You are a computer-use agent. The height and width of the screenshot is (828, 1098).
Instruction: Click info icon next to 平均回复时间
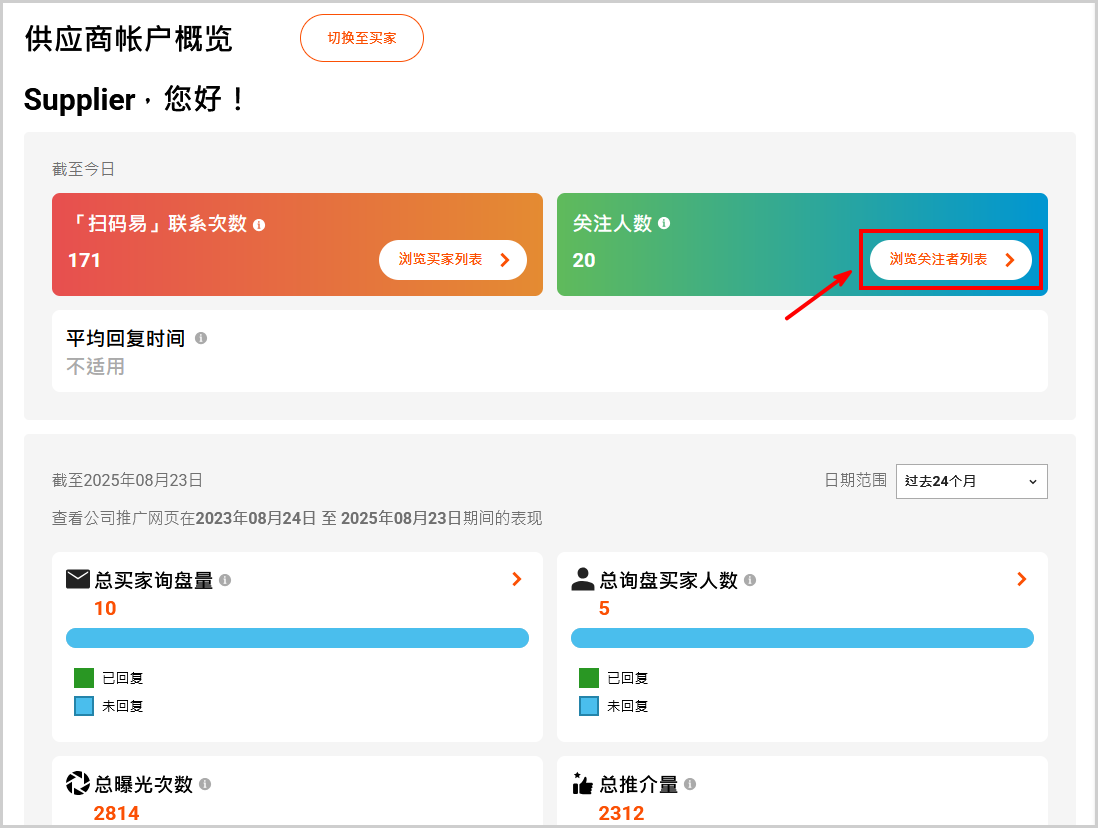tap(201, 338)
